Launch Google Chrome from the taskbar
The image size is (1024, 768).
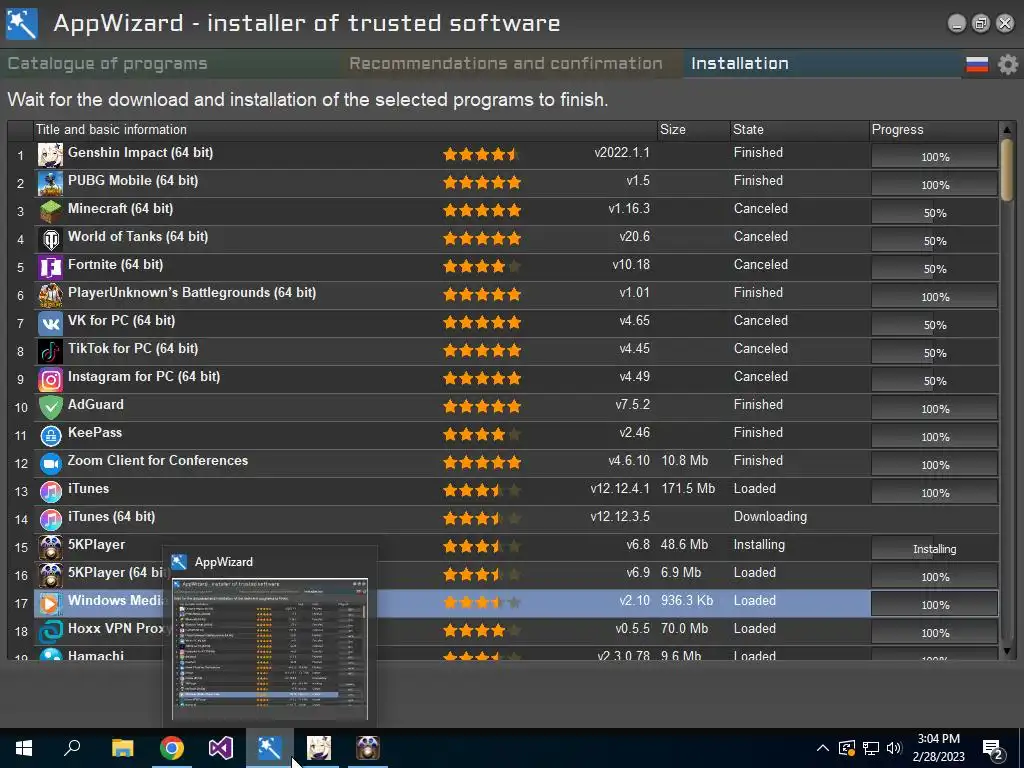click(x=172, y=748)
